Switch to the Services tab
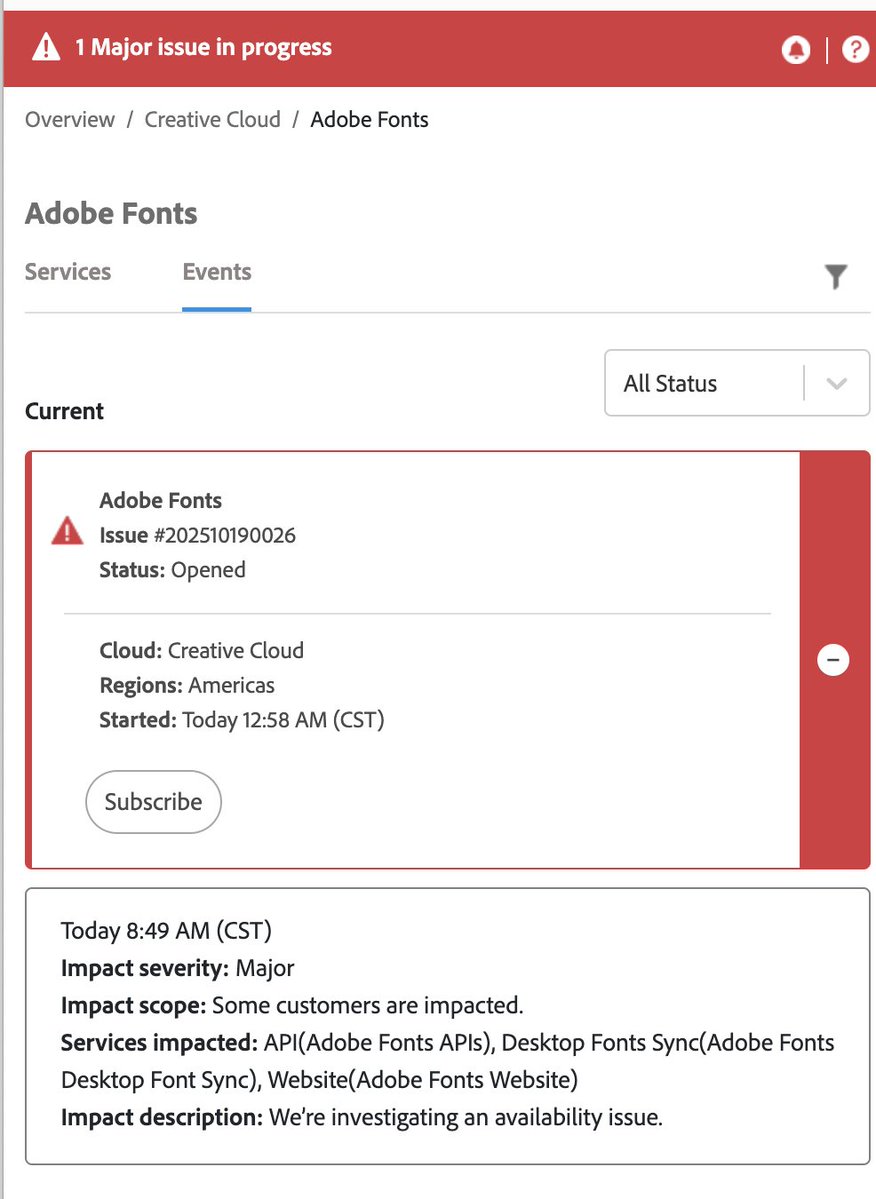This screenshot has height=1199, width=876. pos(68,271)
